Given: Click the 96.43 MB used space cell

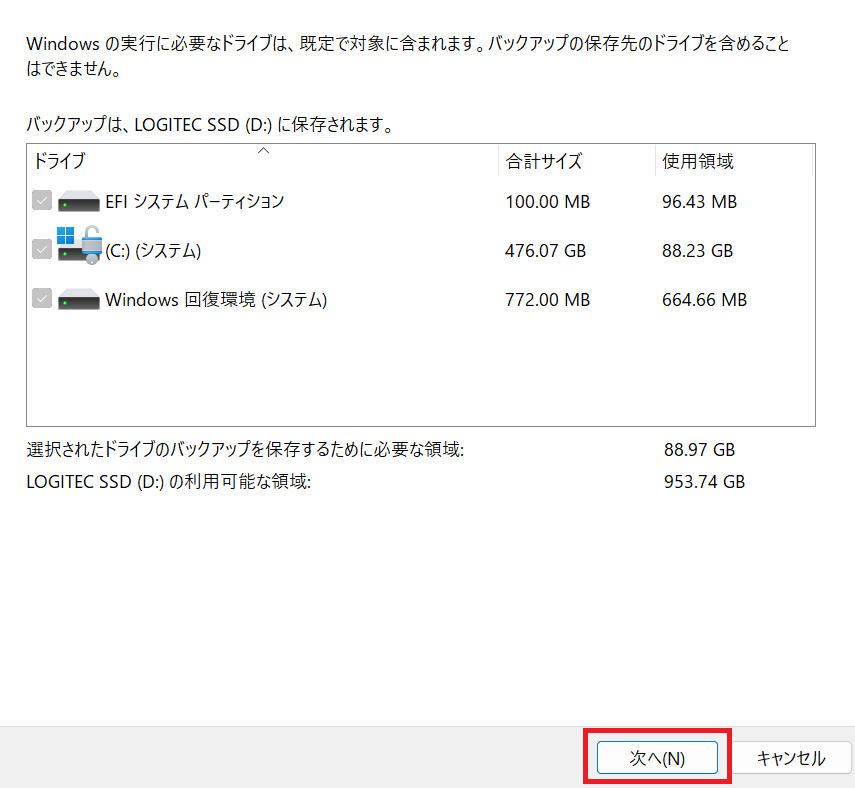Looking at the screenshot, I should (699, 202).
